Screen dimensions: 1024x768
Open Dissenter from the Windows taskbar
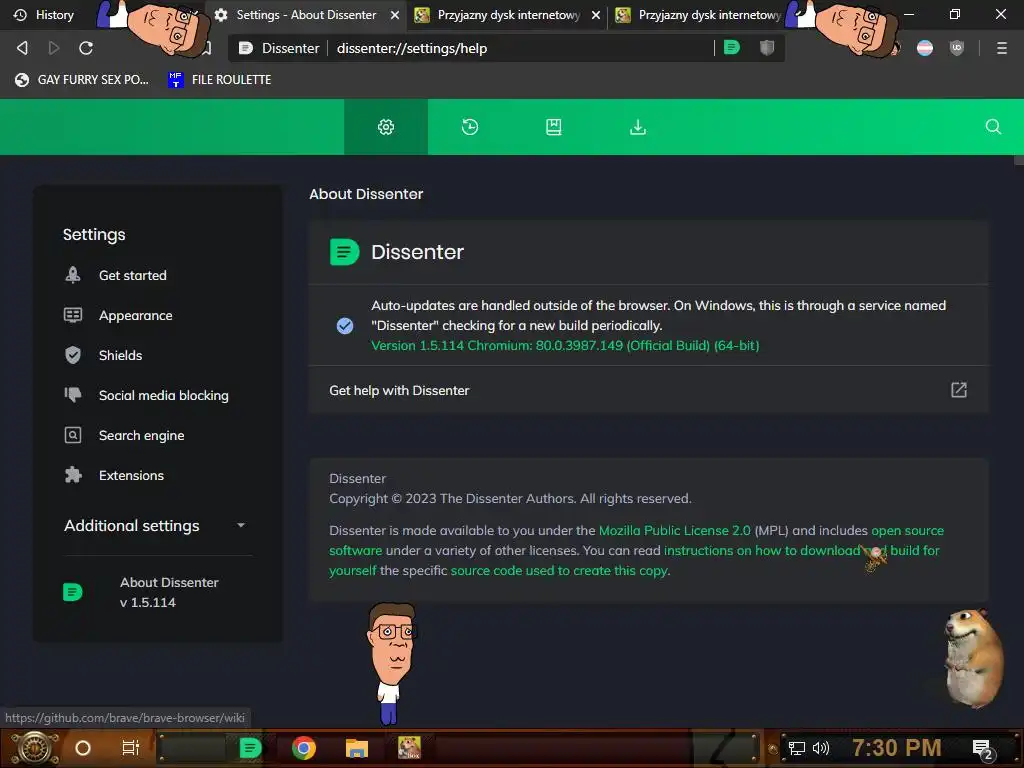(x=250, y=748)
